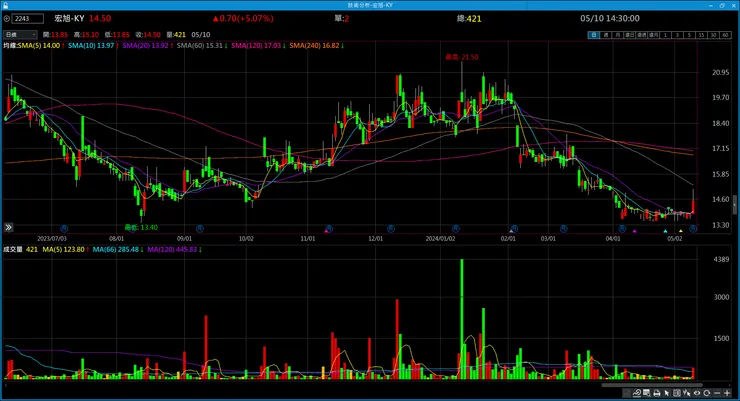Switch to the 60-minute interval
Viewport: 740px width, 401px height.
pos(725,35)
